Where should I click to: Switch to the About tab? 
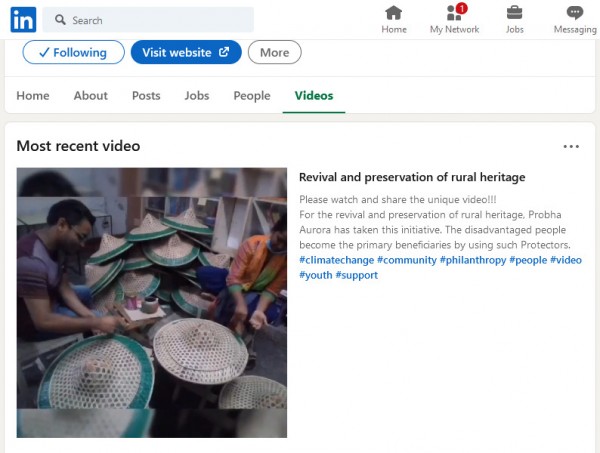point(91,96)
